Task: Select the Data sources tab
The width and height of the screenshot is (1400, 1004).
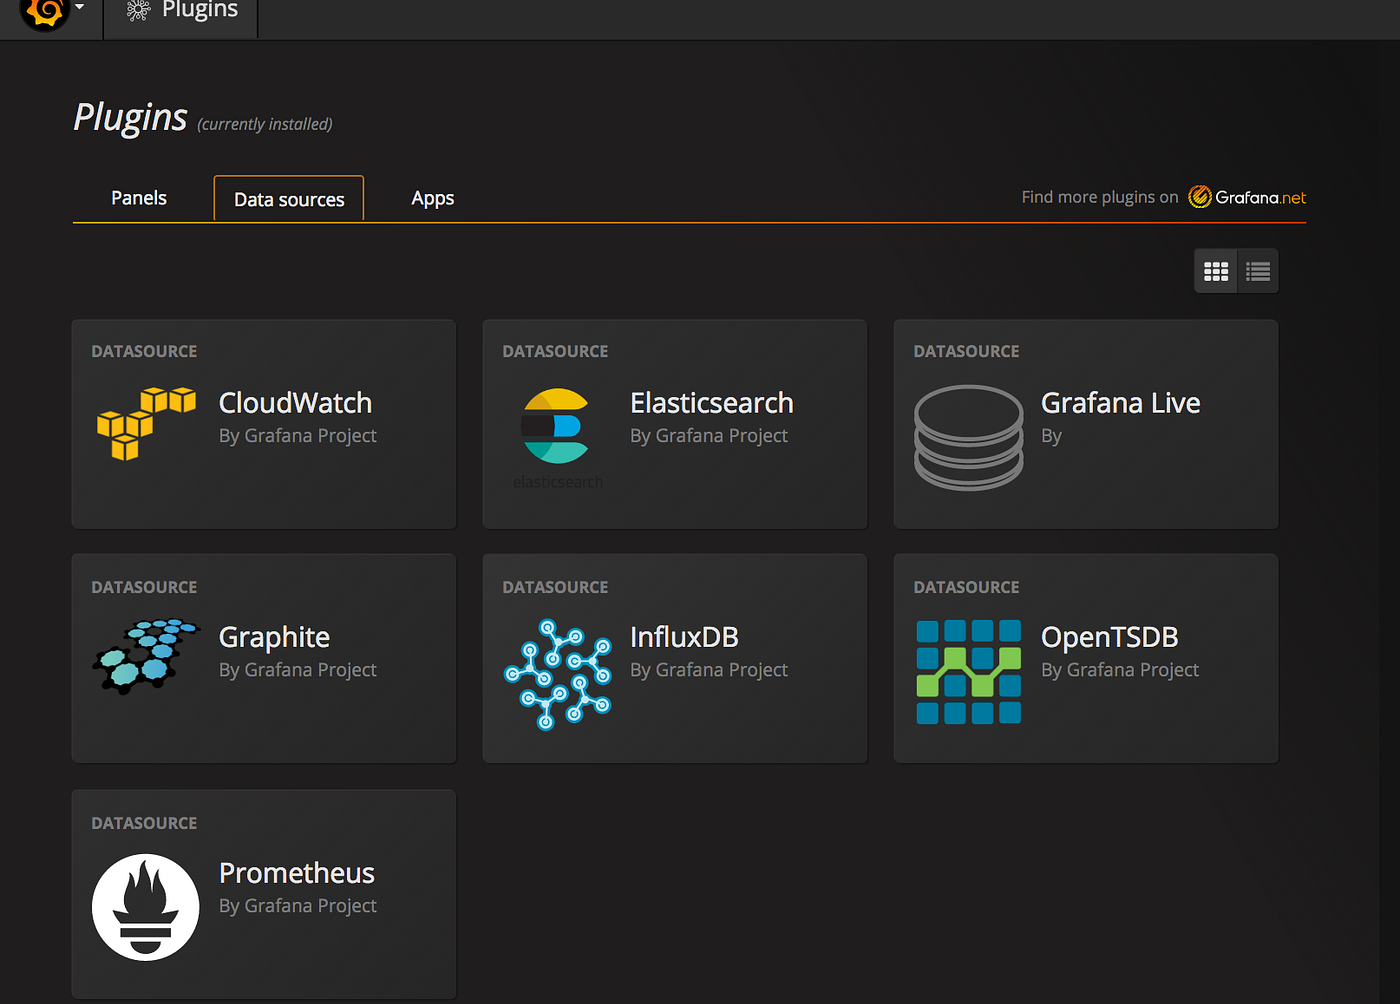Action: pos(288,198)
